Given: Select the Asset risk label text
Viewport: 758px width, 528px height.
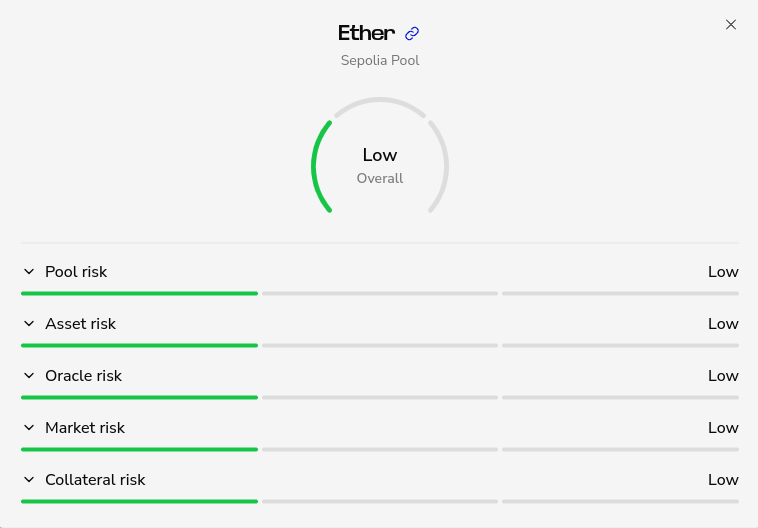Looking at the screenshot, I should tap(80, 324).
